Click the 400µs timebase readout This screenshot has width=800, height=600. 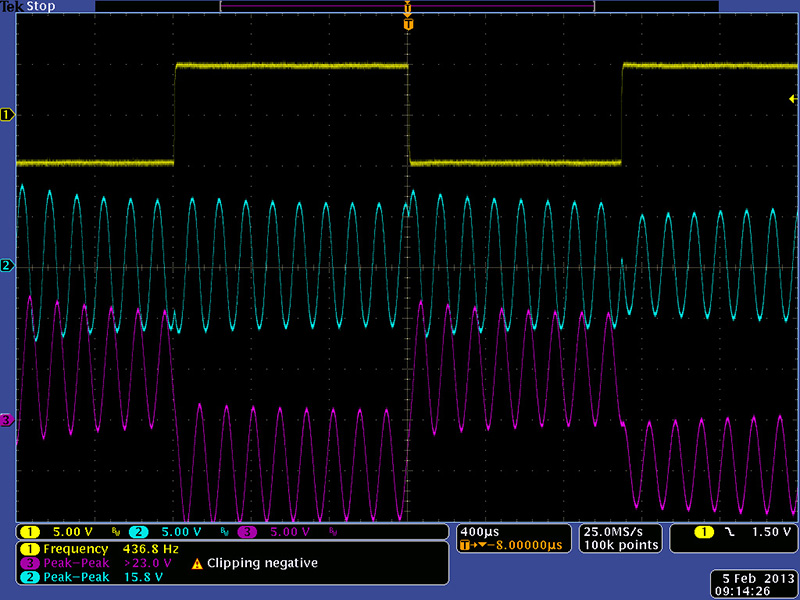click(x=480, y=531)
